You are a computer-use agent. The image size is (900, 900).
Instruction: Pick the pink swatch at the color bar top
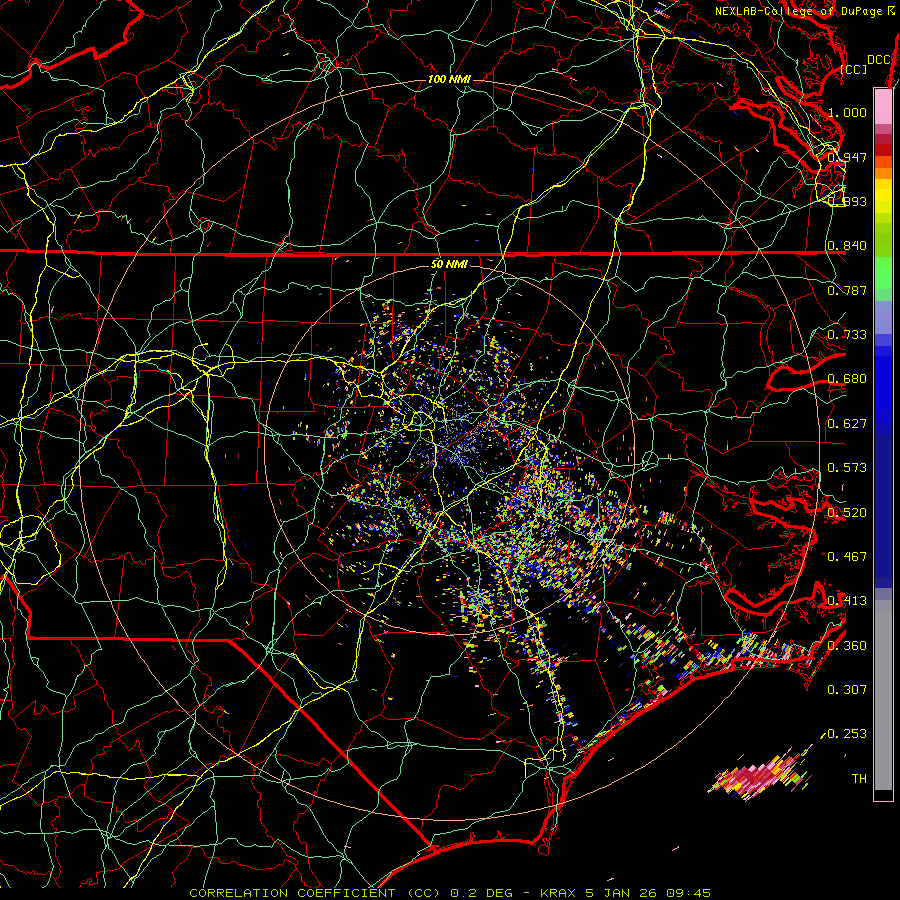click(x=883, y=106)
